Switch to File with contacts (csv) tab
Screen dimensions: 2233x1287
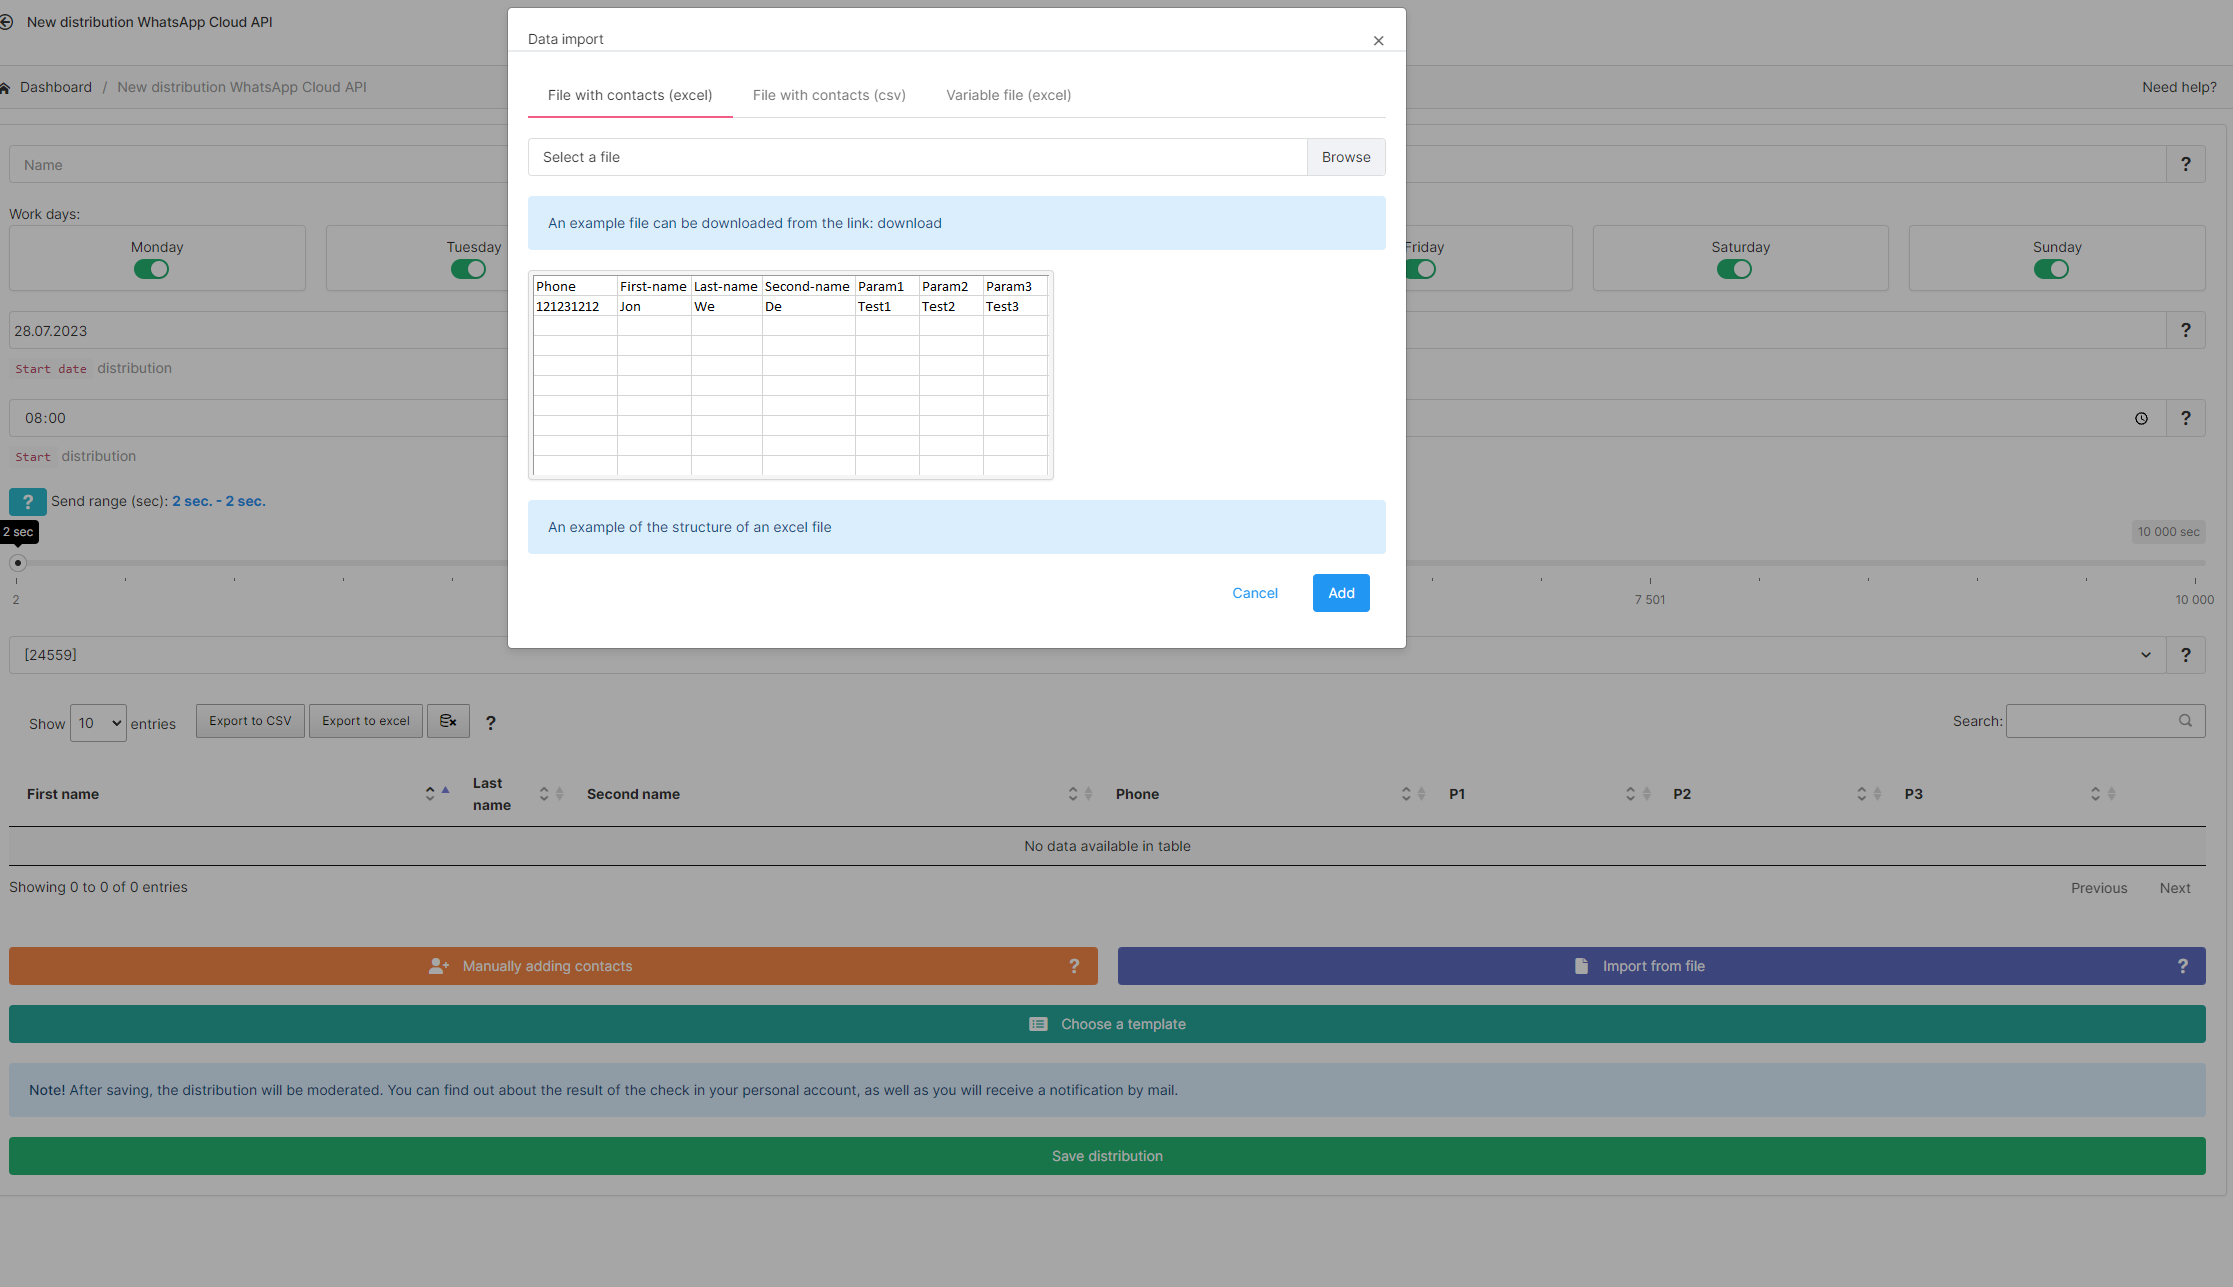pos(829,95)
